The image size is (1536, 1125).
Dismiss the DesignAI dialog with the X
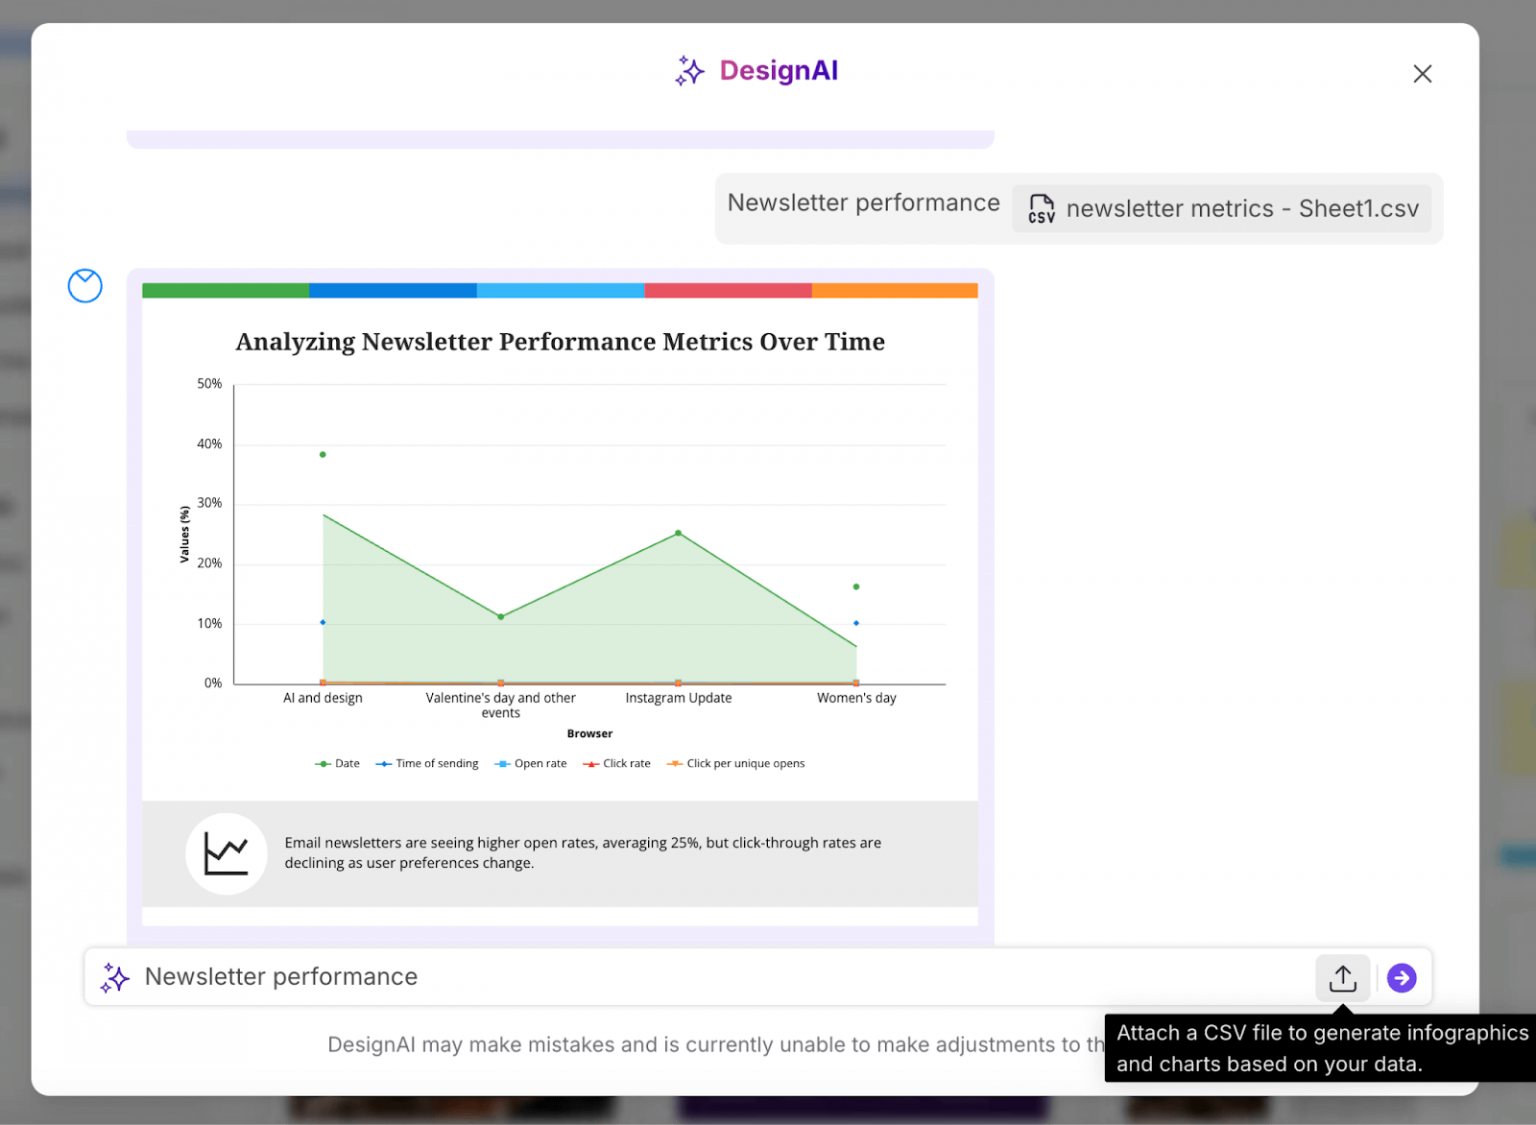point(1422,73)
